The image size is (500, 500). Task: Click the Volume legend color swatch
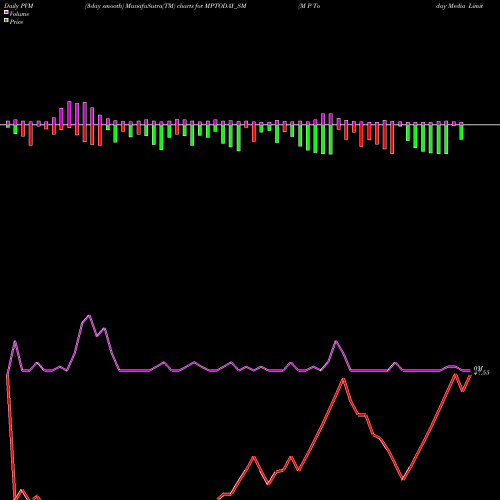(6, 12)
